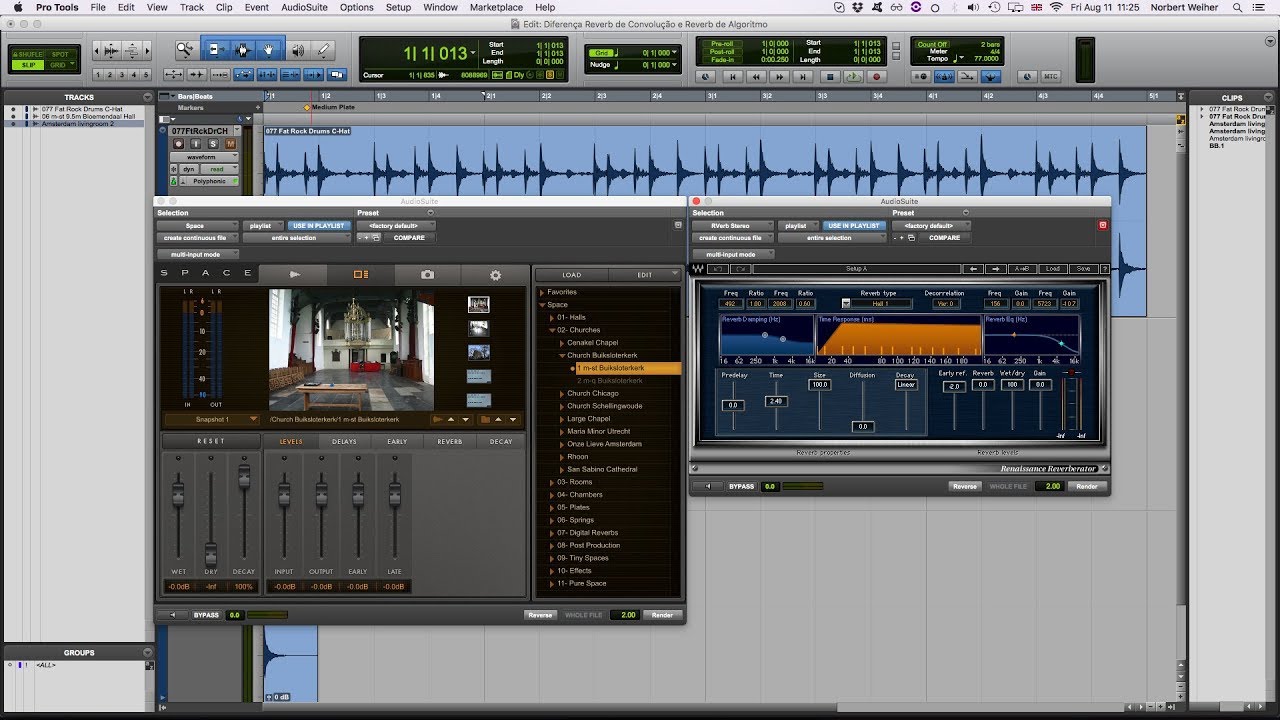Arm the track record enable button

[x=179, y=144]
